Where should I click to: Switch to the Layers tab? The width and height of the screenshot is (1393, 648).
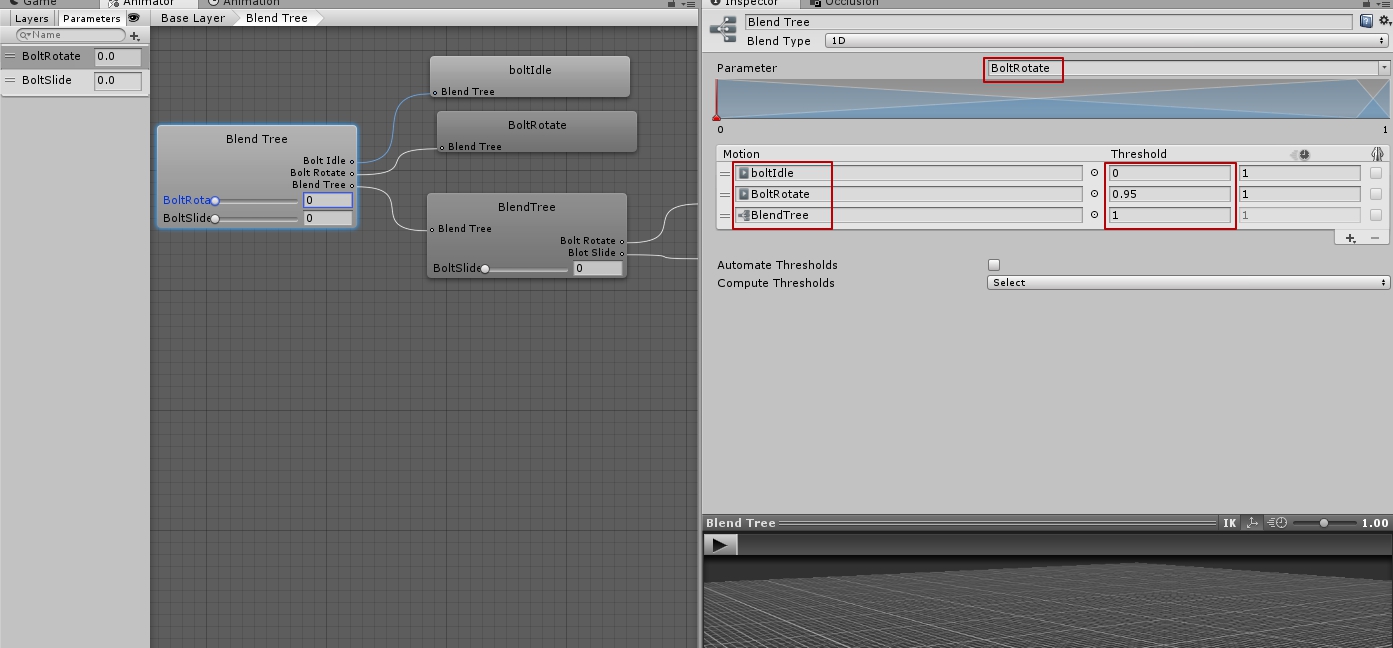click(32, 18)
